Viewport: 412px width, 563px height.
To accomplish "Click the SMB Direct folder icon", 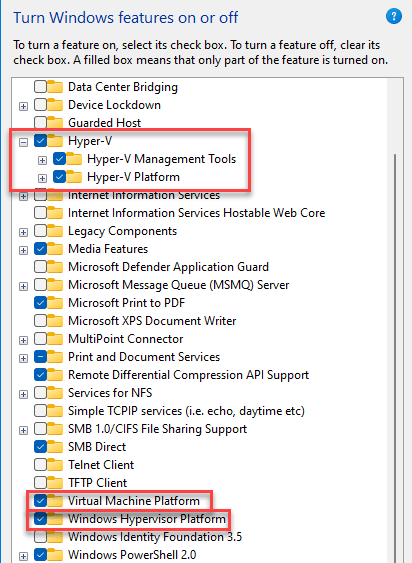I will click(x=55, y=447).
